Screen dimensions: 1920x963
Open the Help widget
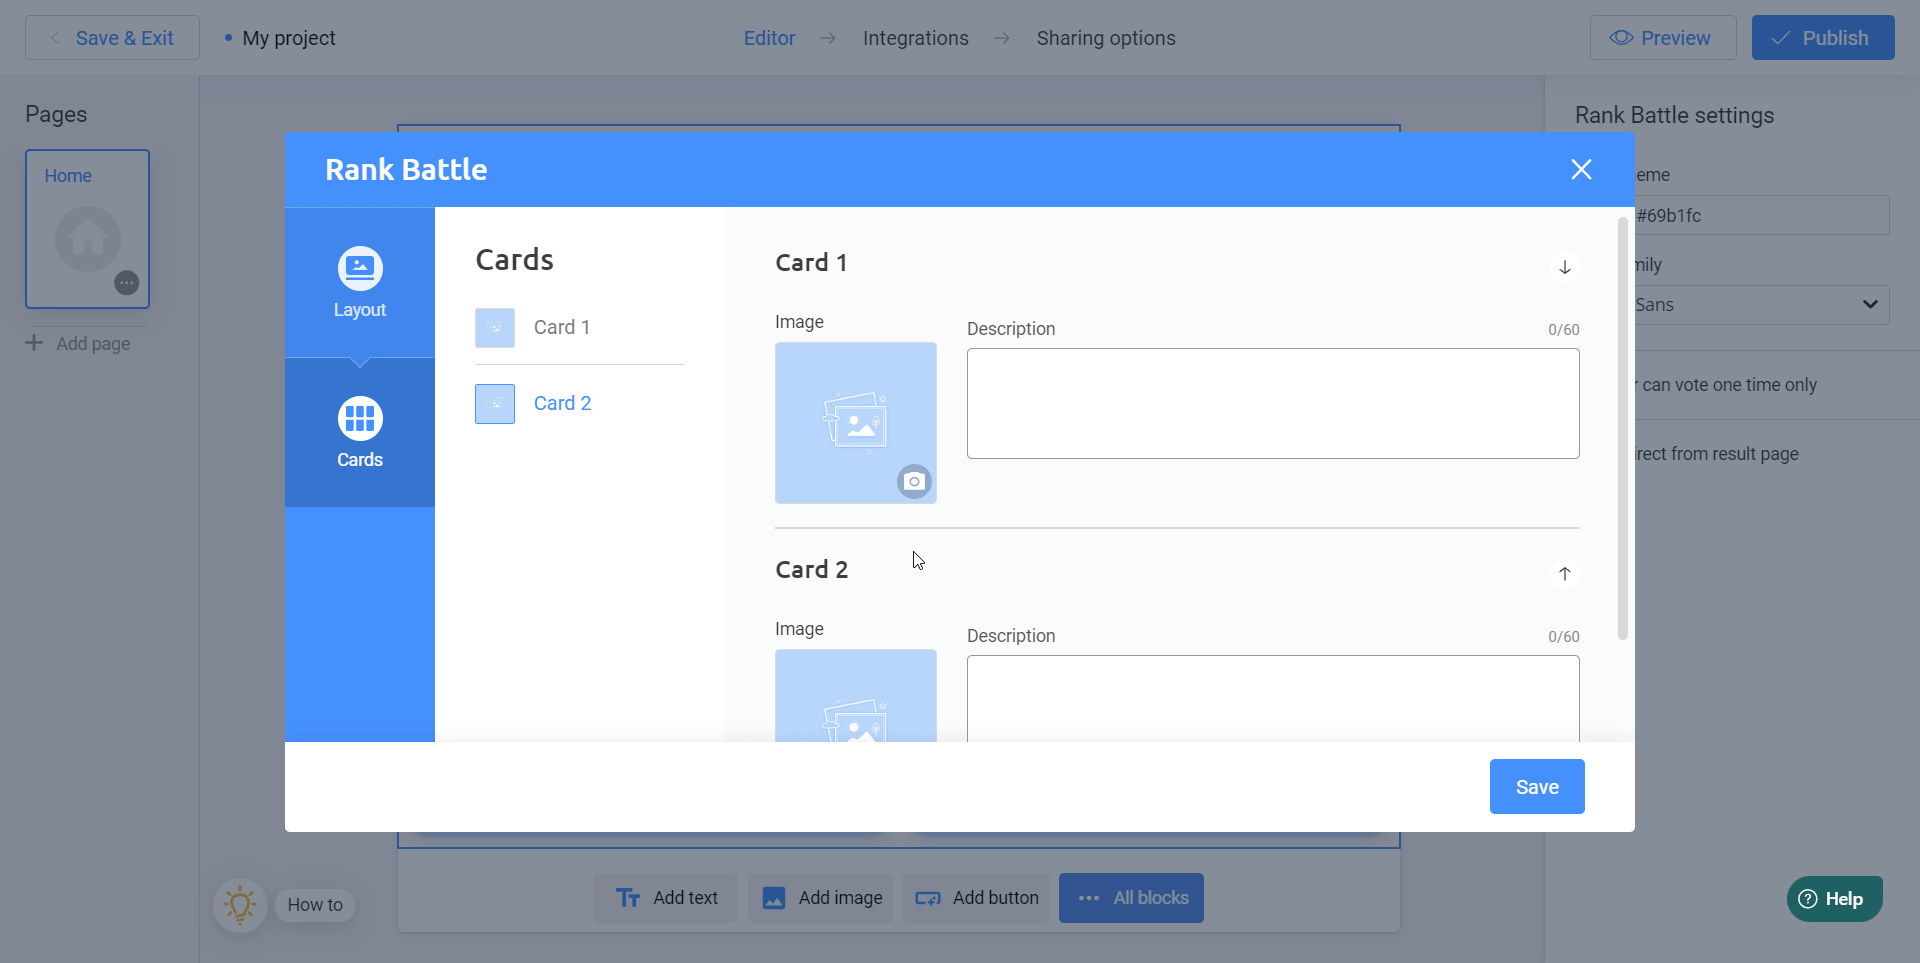[x=1834, y=899]
